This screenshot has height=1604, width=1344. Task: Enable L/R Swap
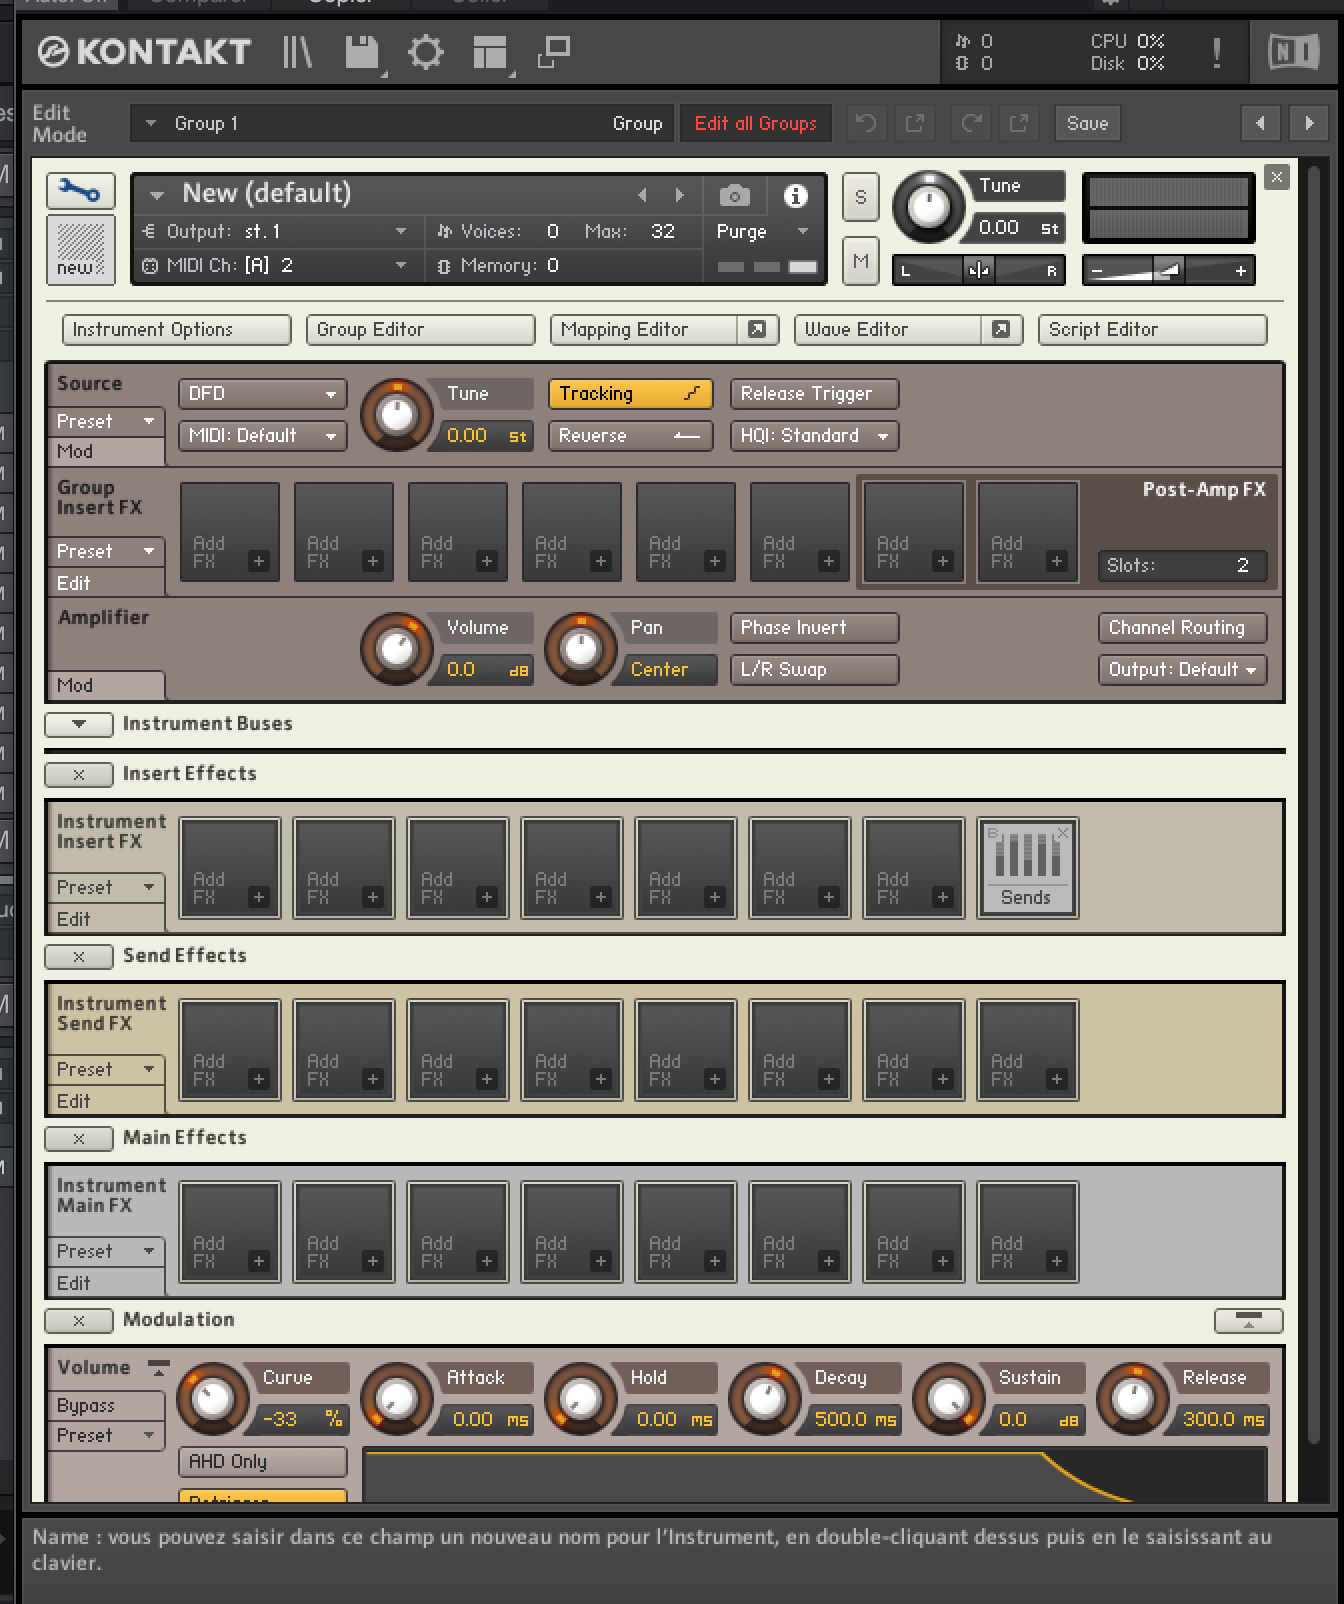pos(814,670)
